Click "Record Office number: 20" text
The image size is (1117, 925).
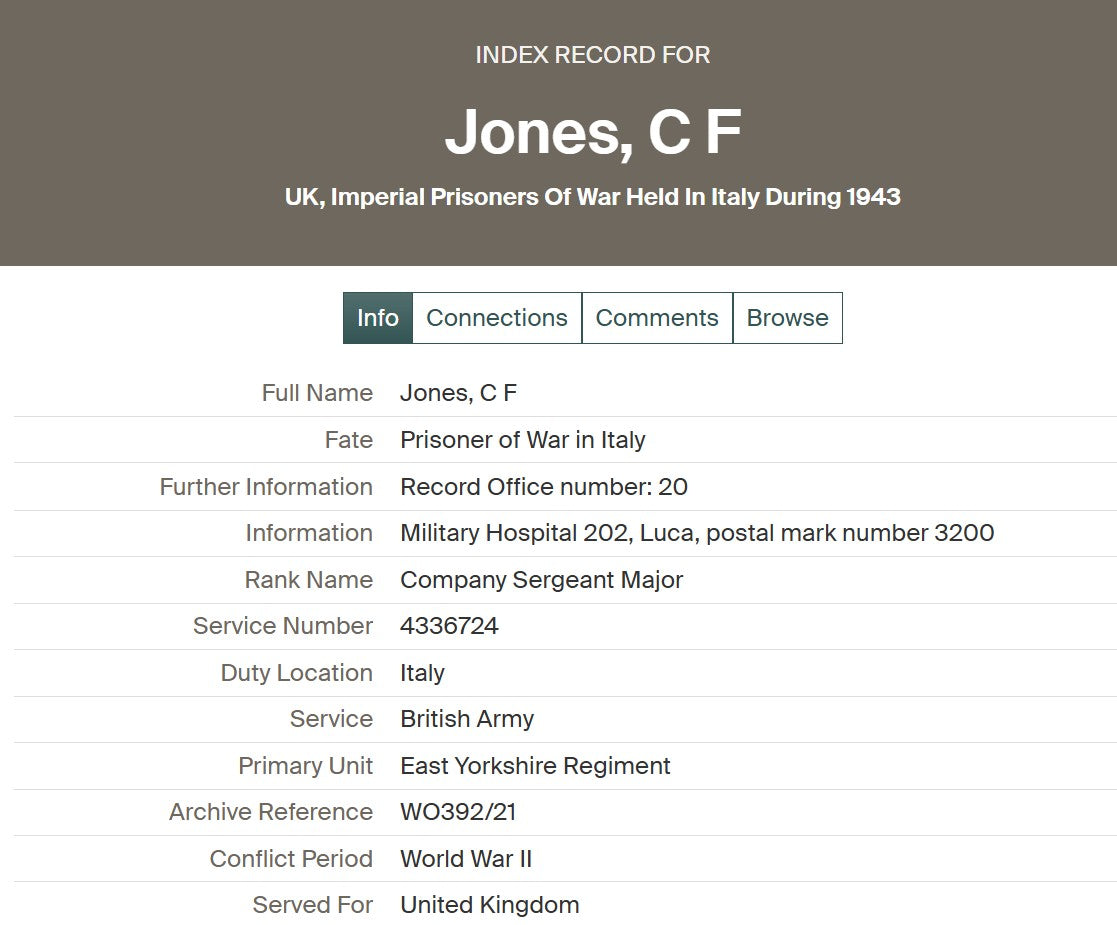[x=543, y=487]
